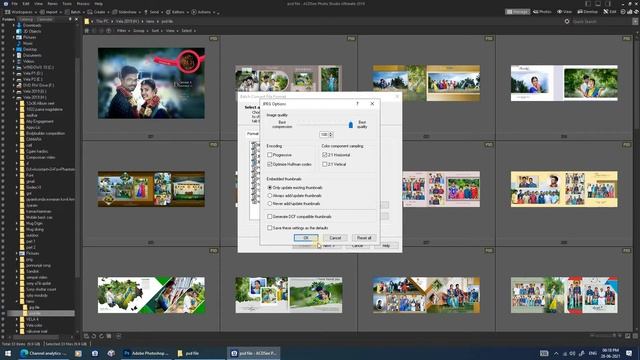
Task: Expand the Downloads folder tree node
Action: click(x=13, y=25)
